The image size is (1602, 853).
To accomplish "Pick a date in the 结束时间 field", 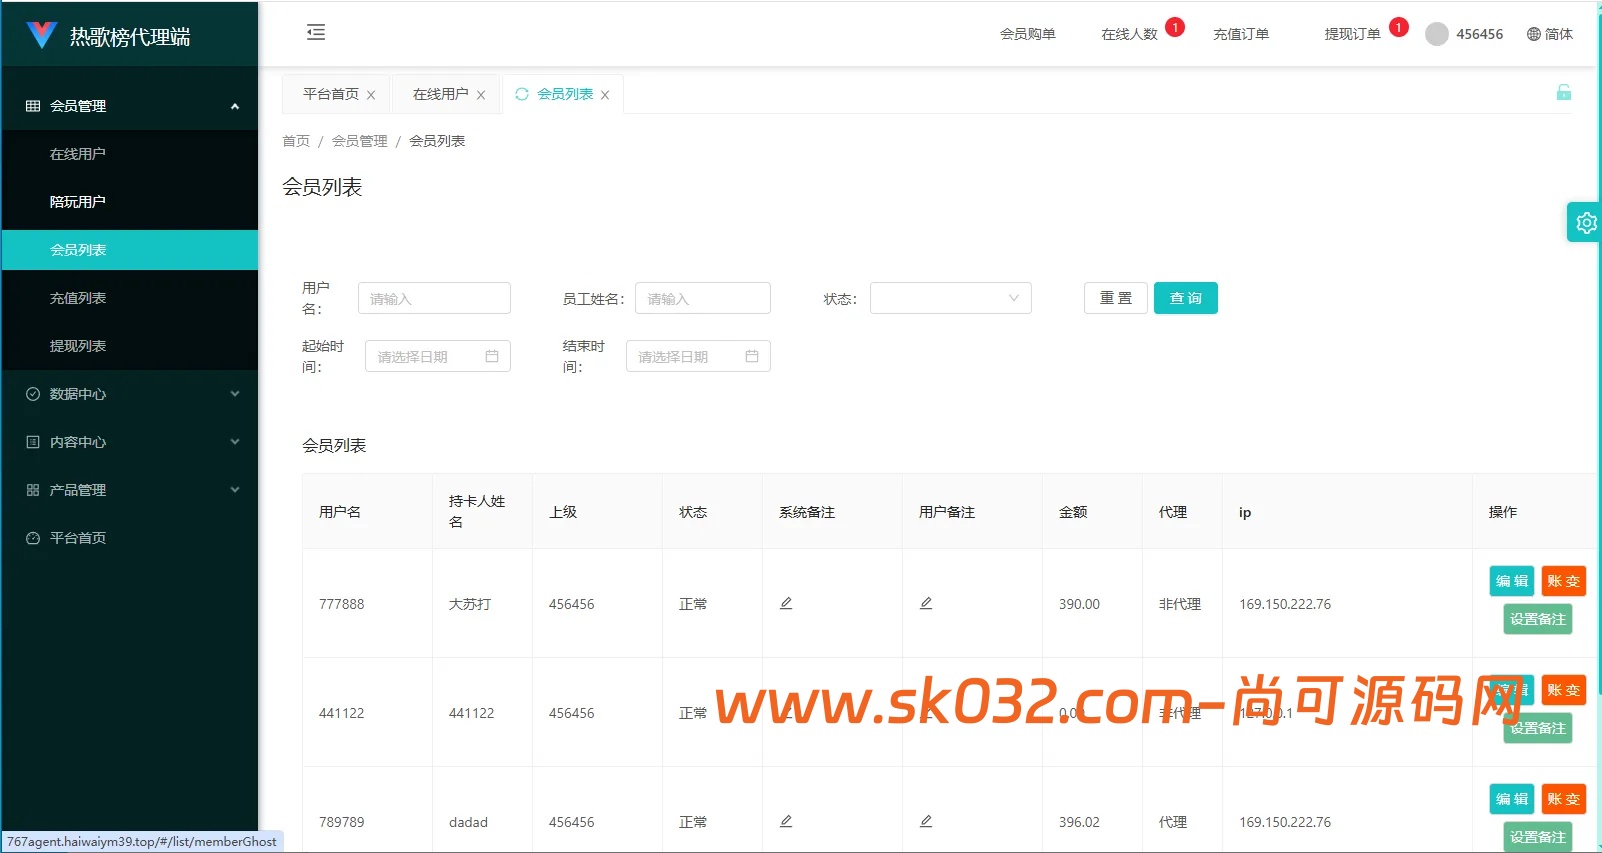I will [x=698, y=356].
